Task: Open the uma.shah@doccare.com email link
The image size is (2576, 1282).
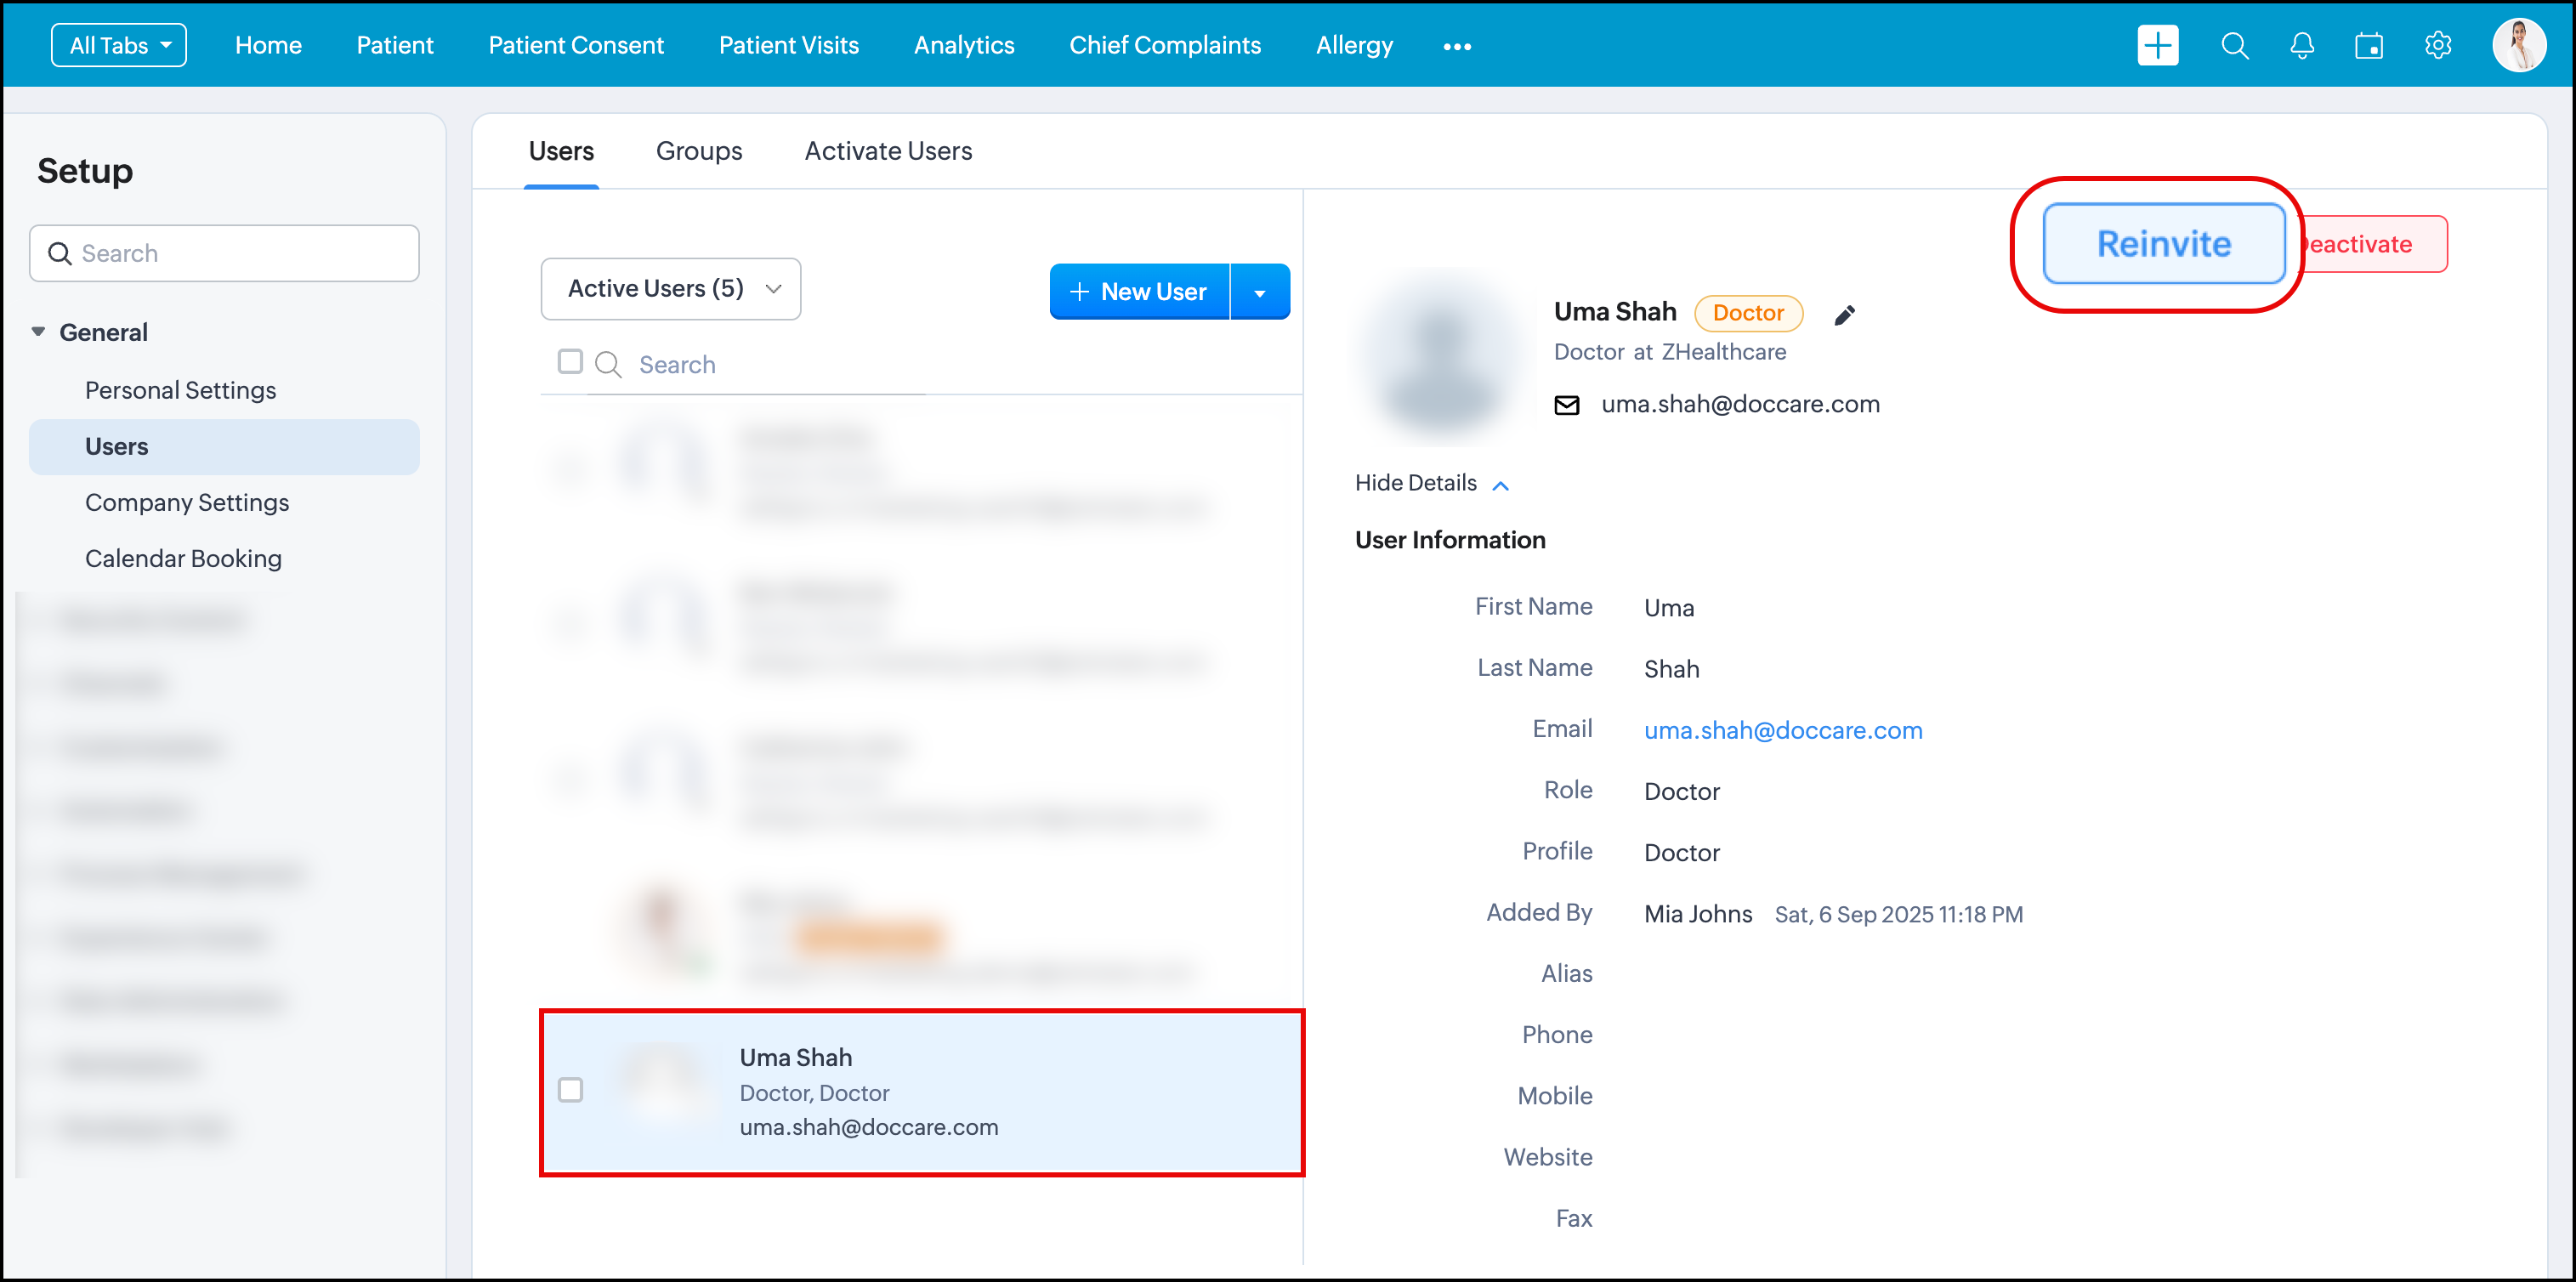Action: [1782, 730]
